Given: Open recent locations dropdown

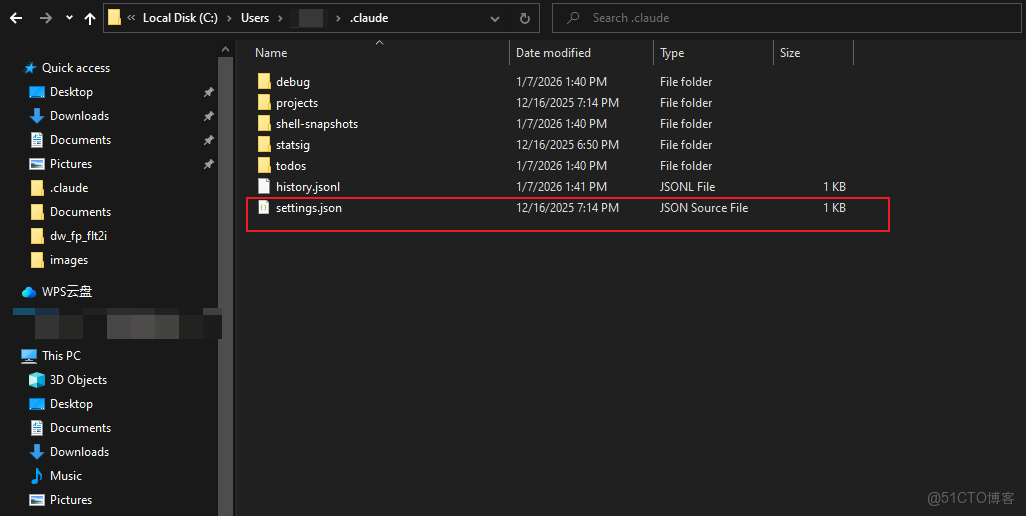Looking at the screenshot, I should point(68,18).
